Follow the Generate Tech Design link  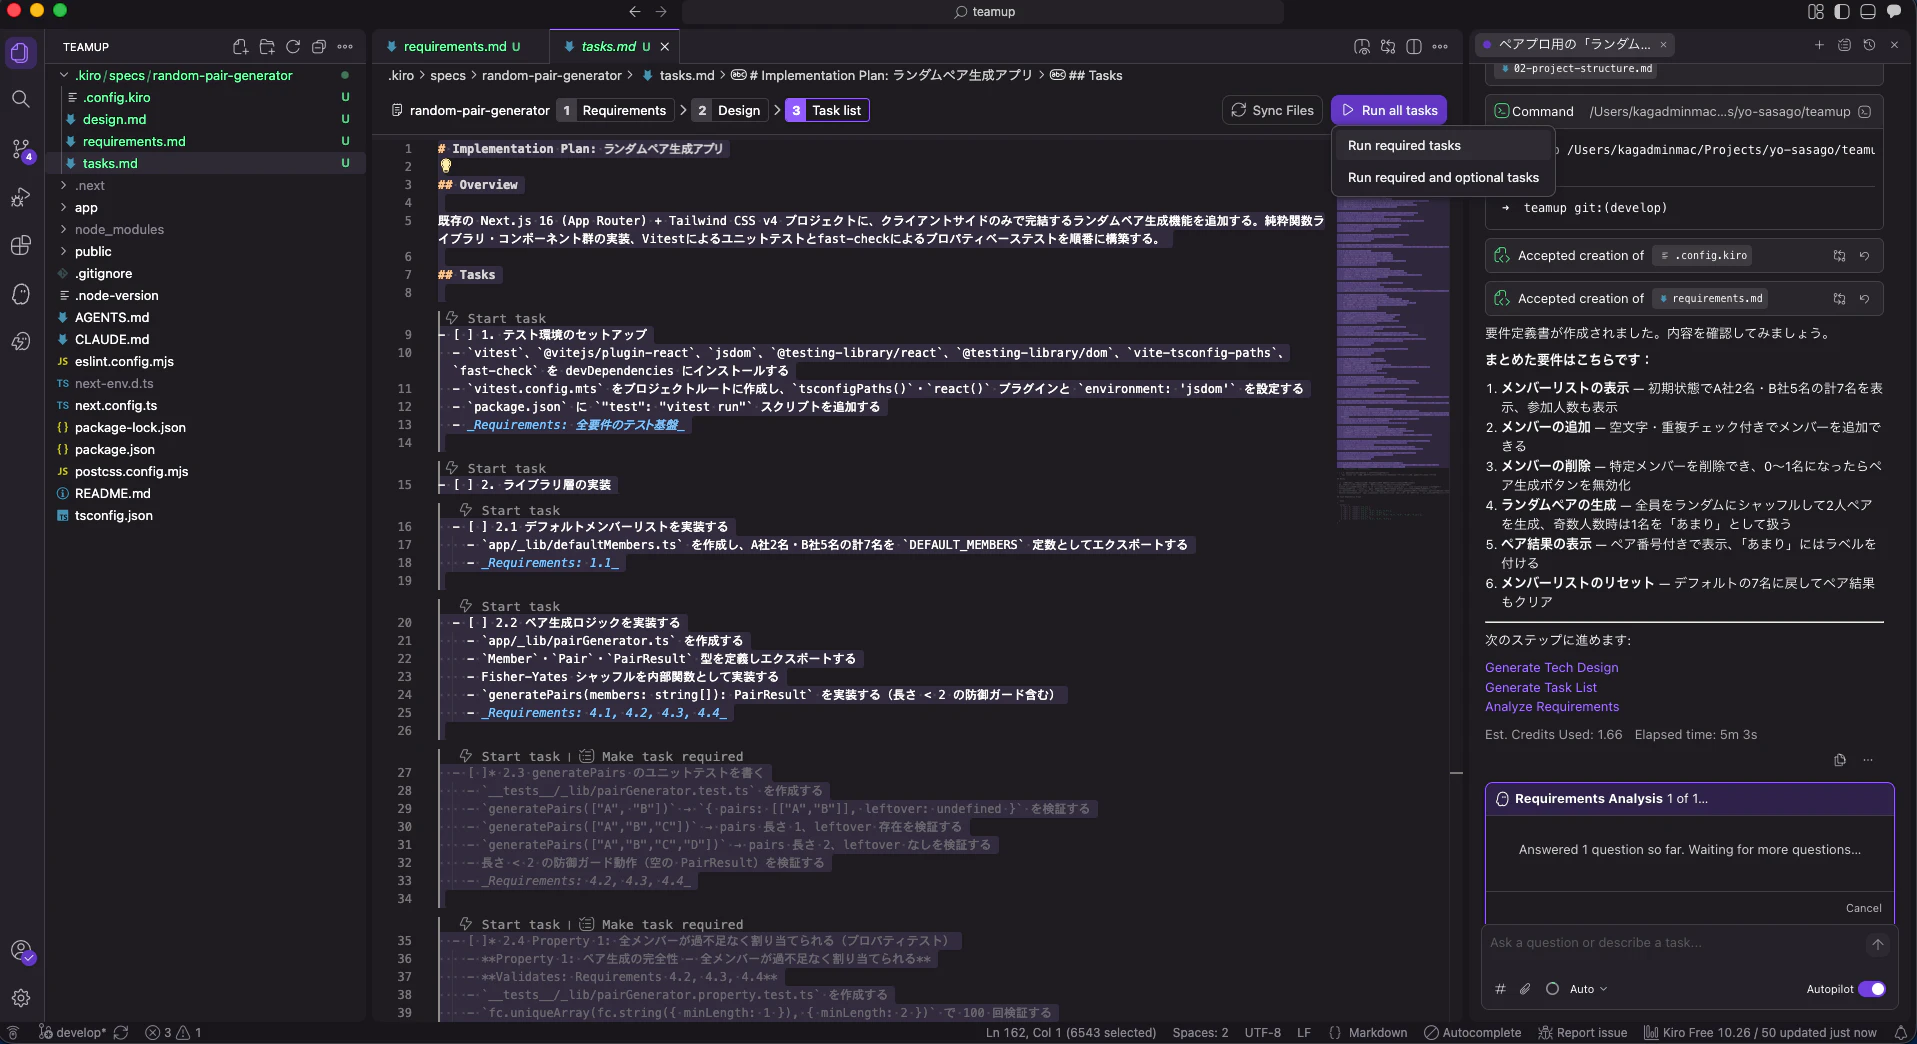point(1551,668)
